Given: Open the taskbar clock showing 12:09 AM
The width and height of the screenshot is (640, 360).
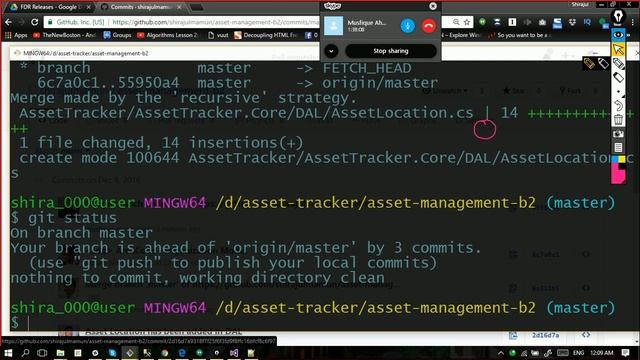Looking at the screenshot, I should [x=602, y=353].
